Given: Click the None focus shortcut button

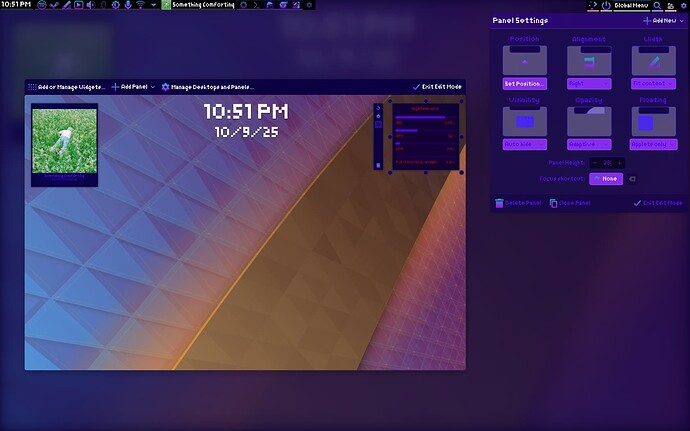Looking at the screenshot, I should [x=606, y=179].
